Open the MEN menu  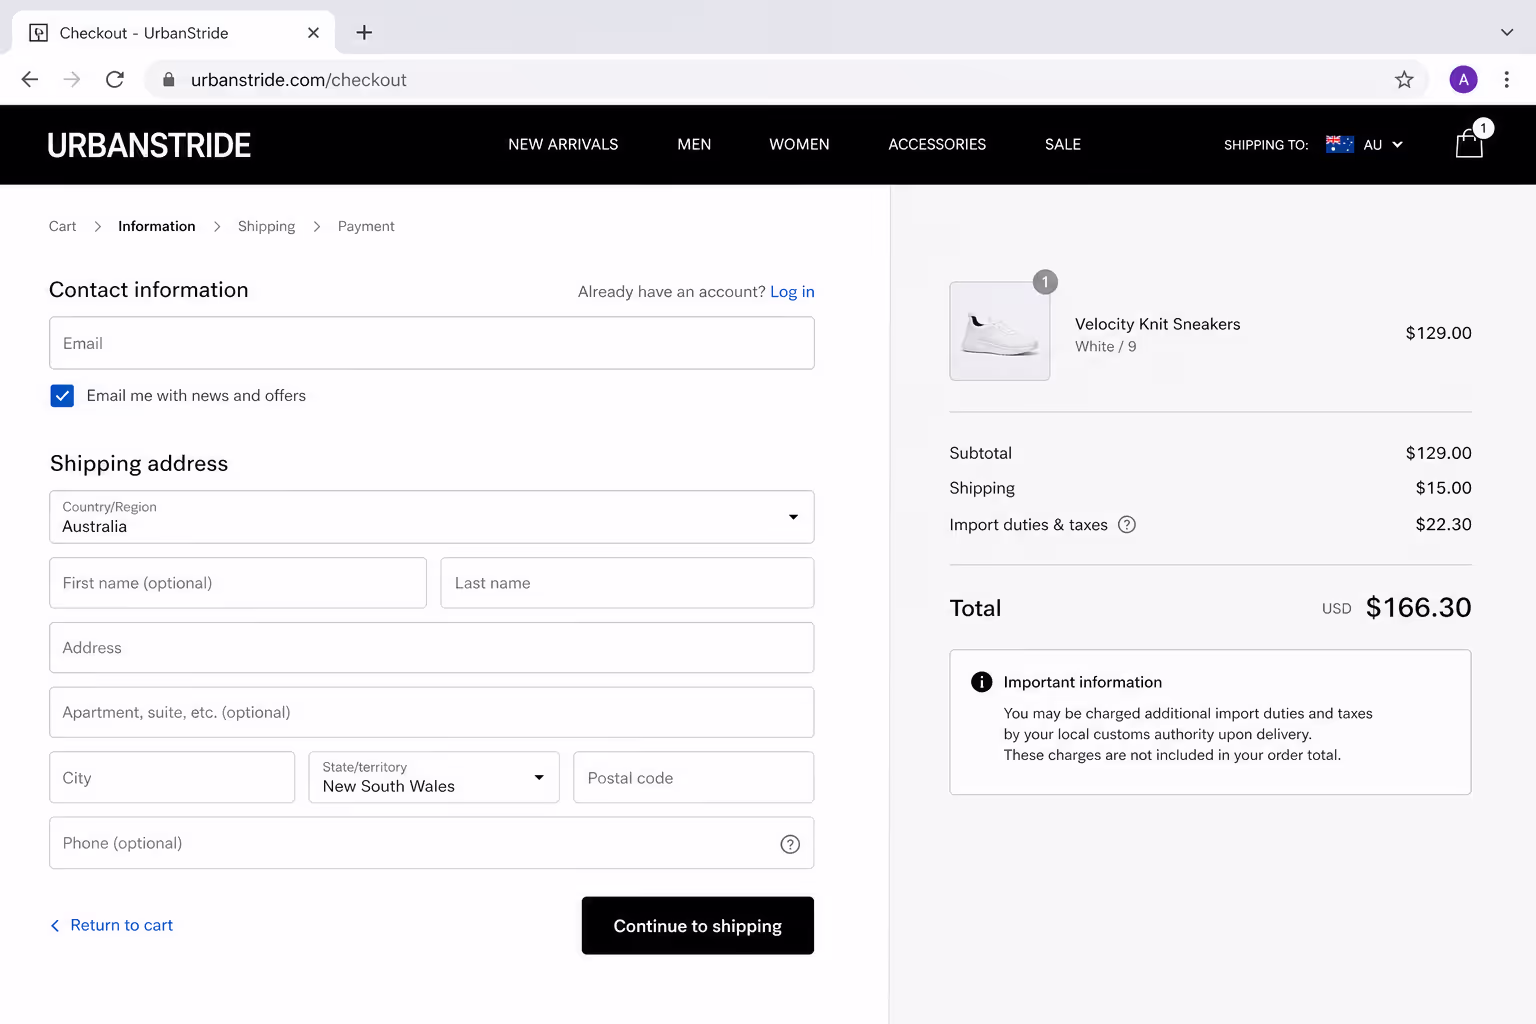click(694, 145)
